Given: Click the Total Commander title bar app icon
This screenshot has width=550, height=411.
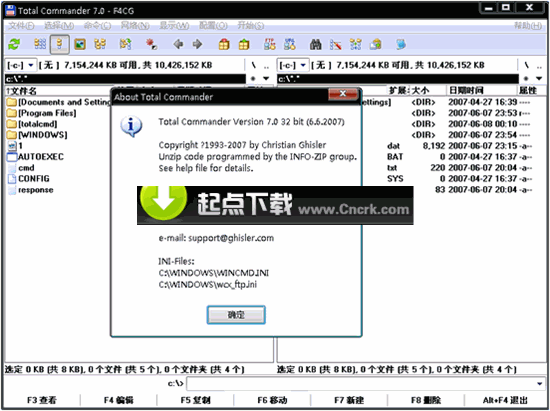Looking at the screenshot, I should coord(11,11).
